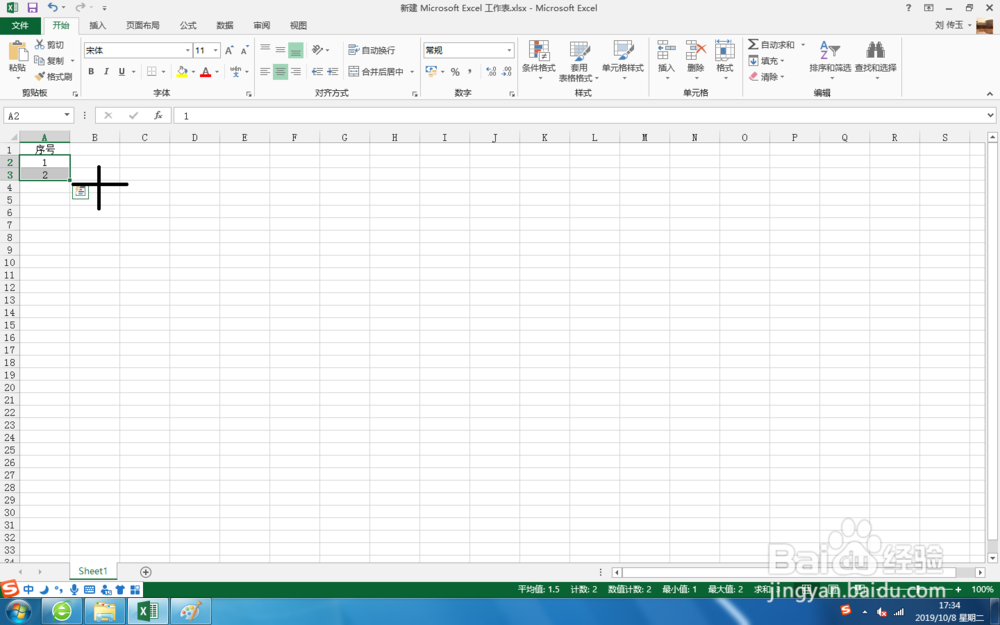Open Sort and Filter tool
This screenshot has height=625, width=1000.
[830, 60]
